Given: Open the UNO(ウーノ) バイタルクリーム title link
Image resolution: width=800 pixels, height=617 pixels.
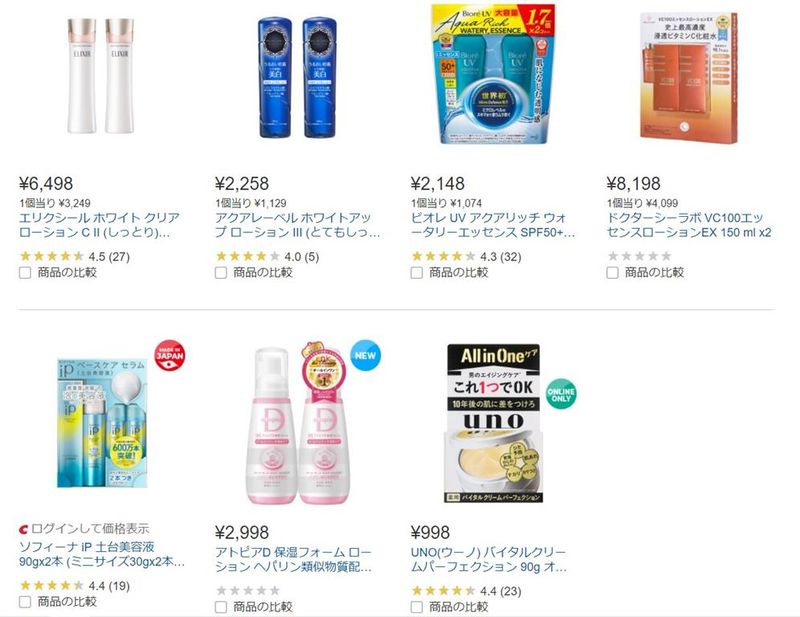Looking at the screenshot, I should (x=489, y=559).
